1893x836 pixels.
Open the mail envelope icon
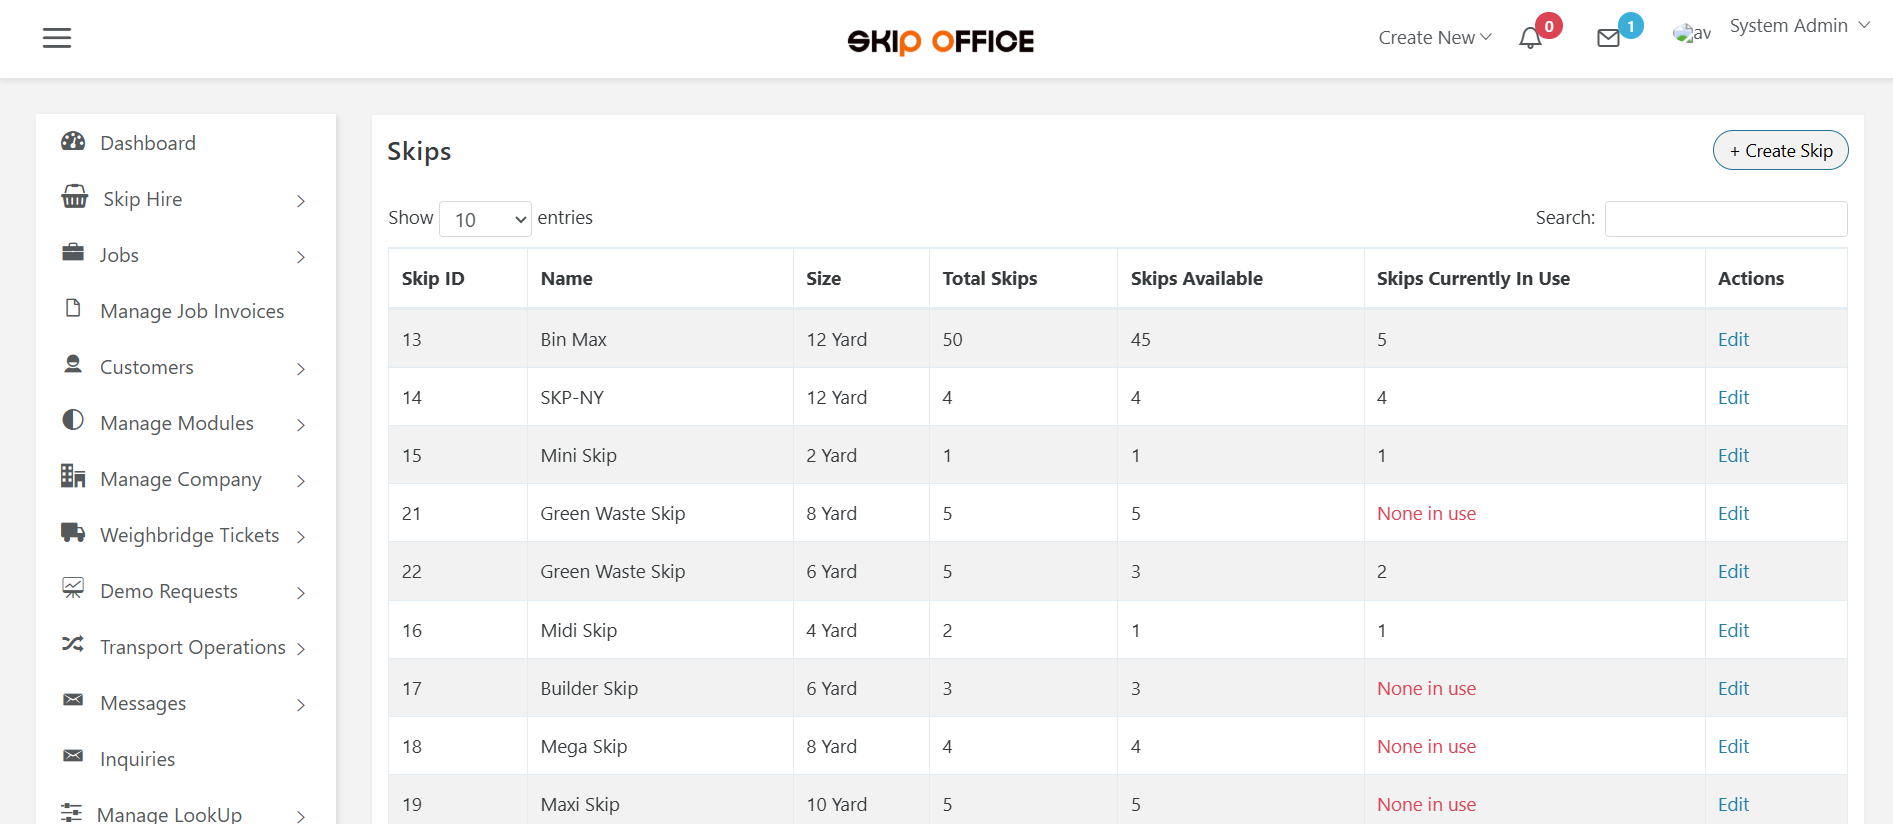(x=1608, y=39)
